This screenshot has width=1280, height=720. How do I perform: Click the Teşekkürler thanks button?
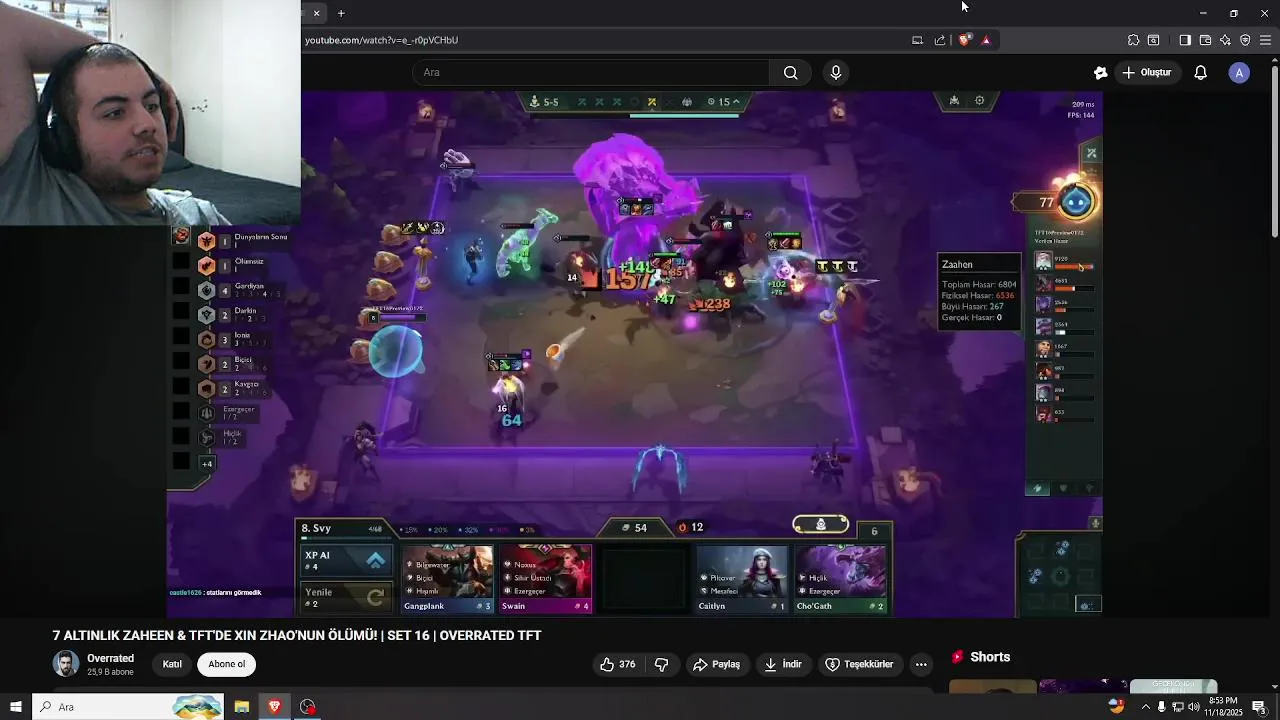coord(859,664)
